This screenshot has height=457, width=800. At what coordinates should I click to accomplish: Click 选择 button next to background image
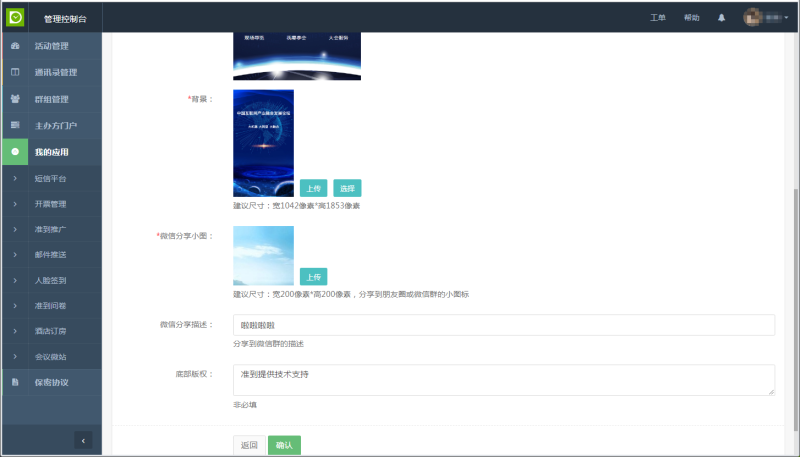pyautogui.click(x=347, y=188)
